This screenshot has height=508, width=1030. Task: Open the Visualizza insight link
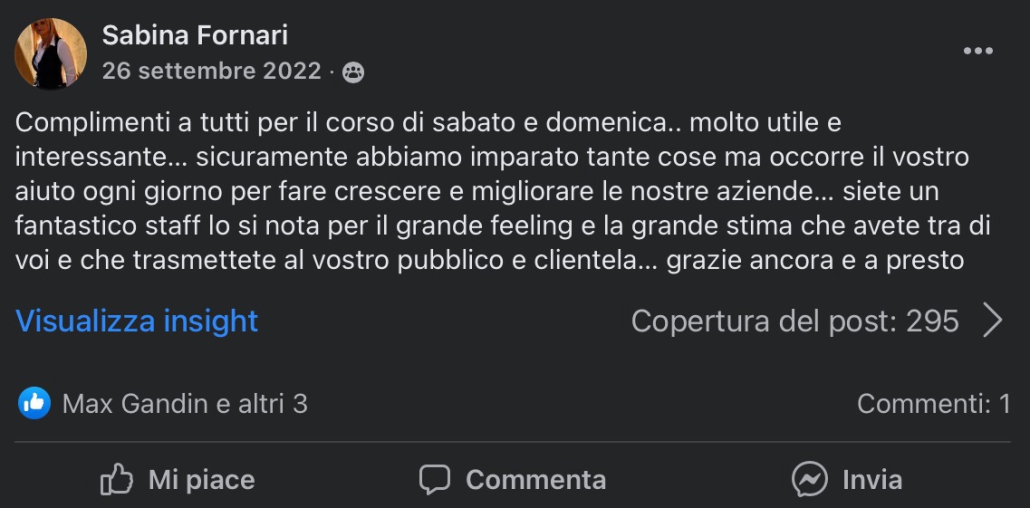137,321
